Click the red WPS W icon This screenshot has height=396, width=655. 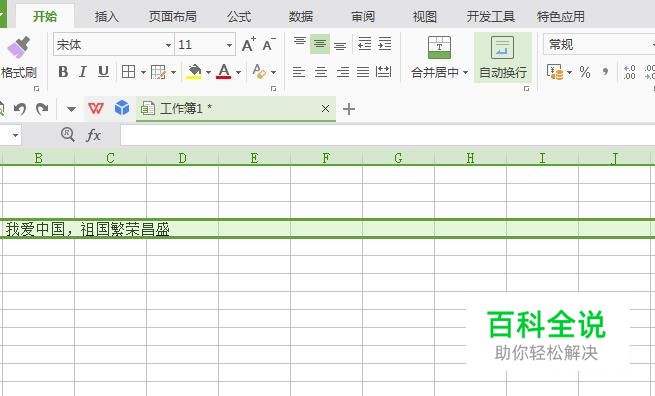(x=96, y=109)
